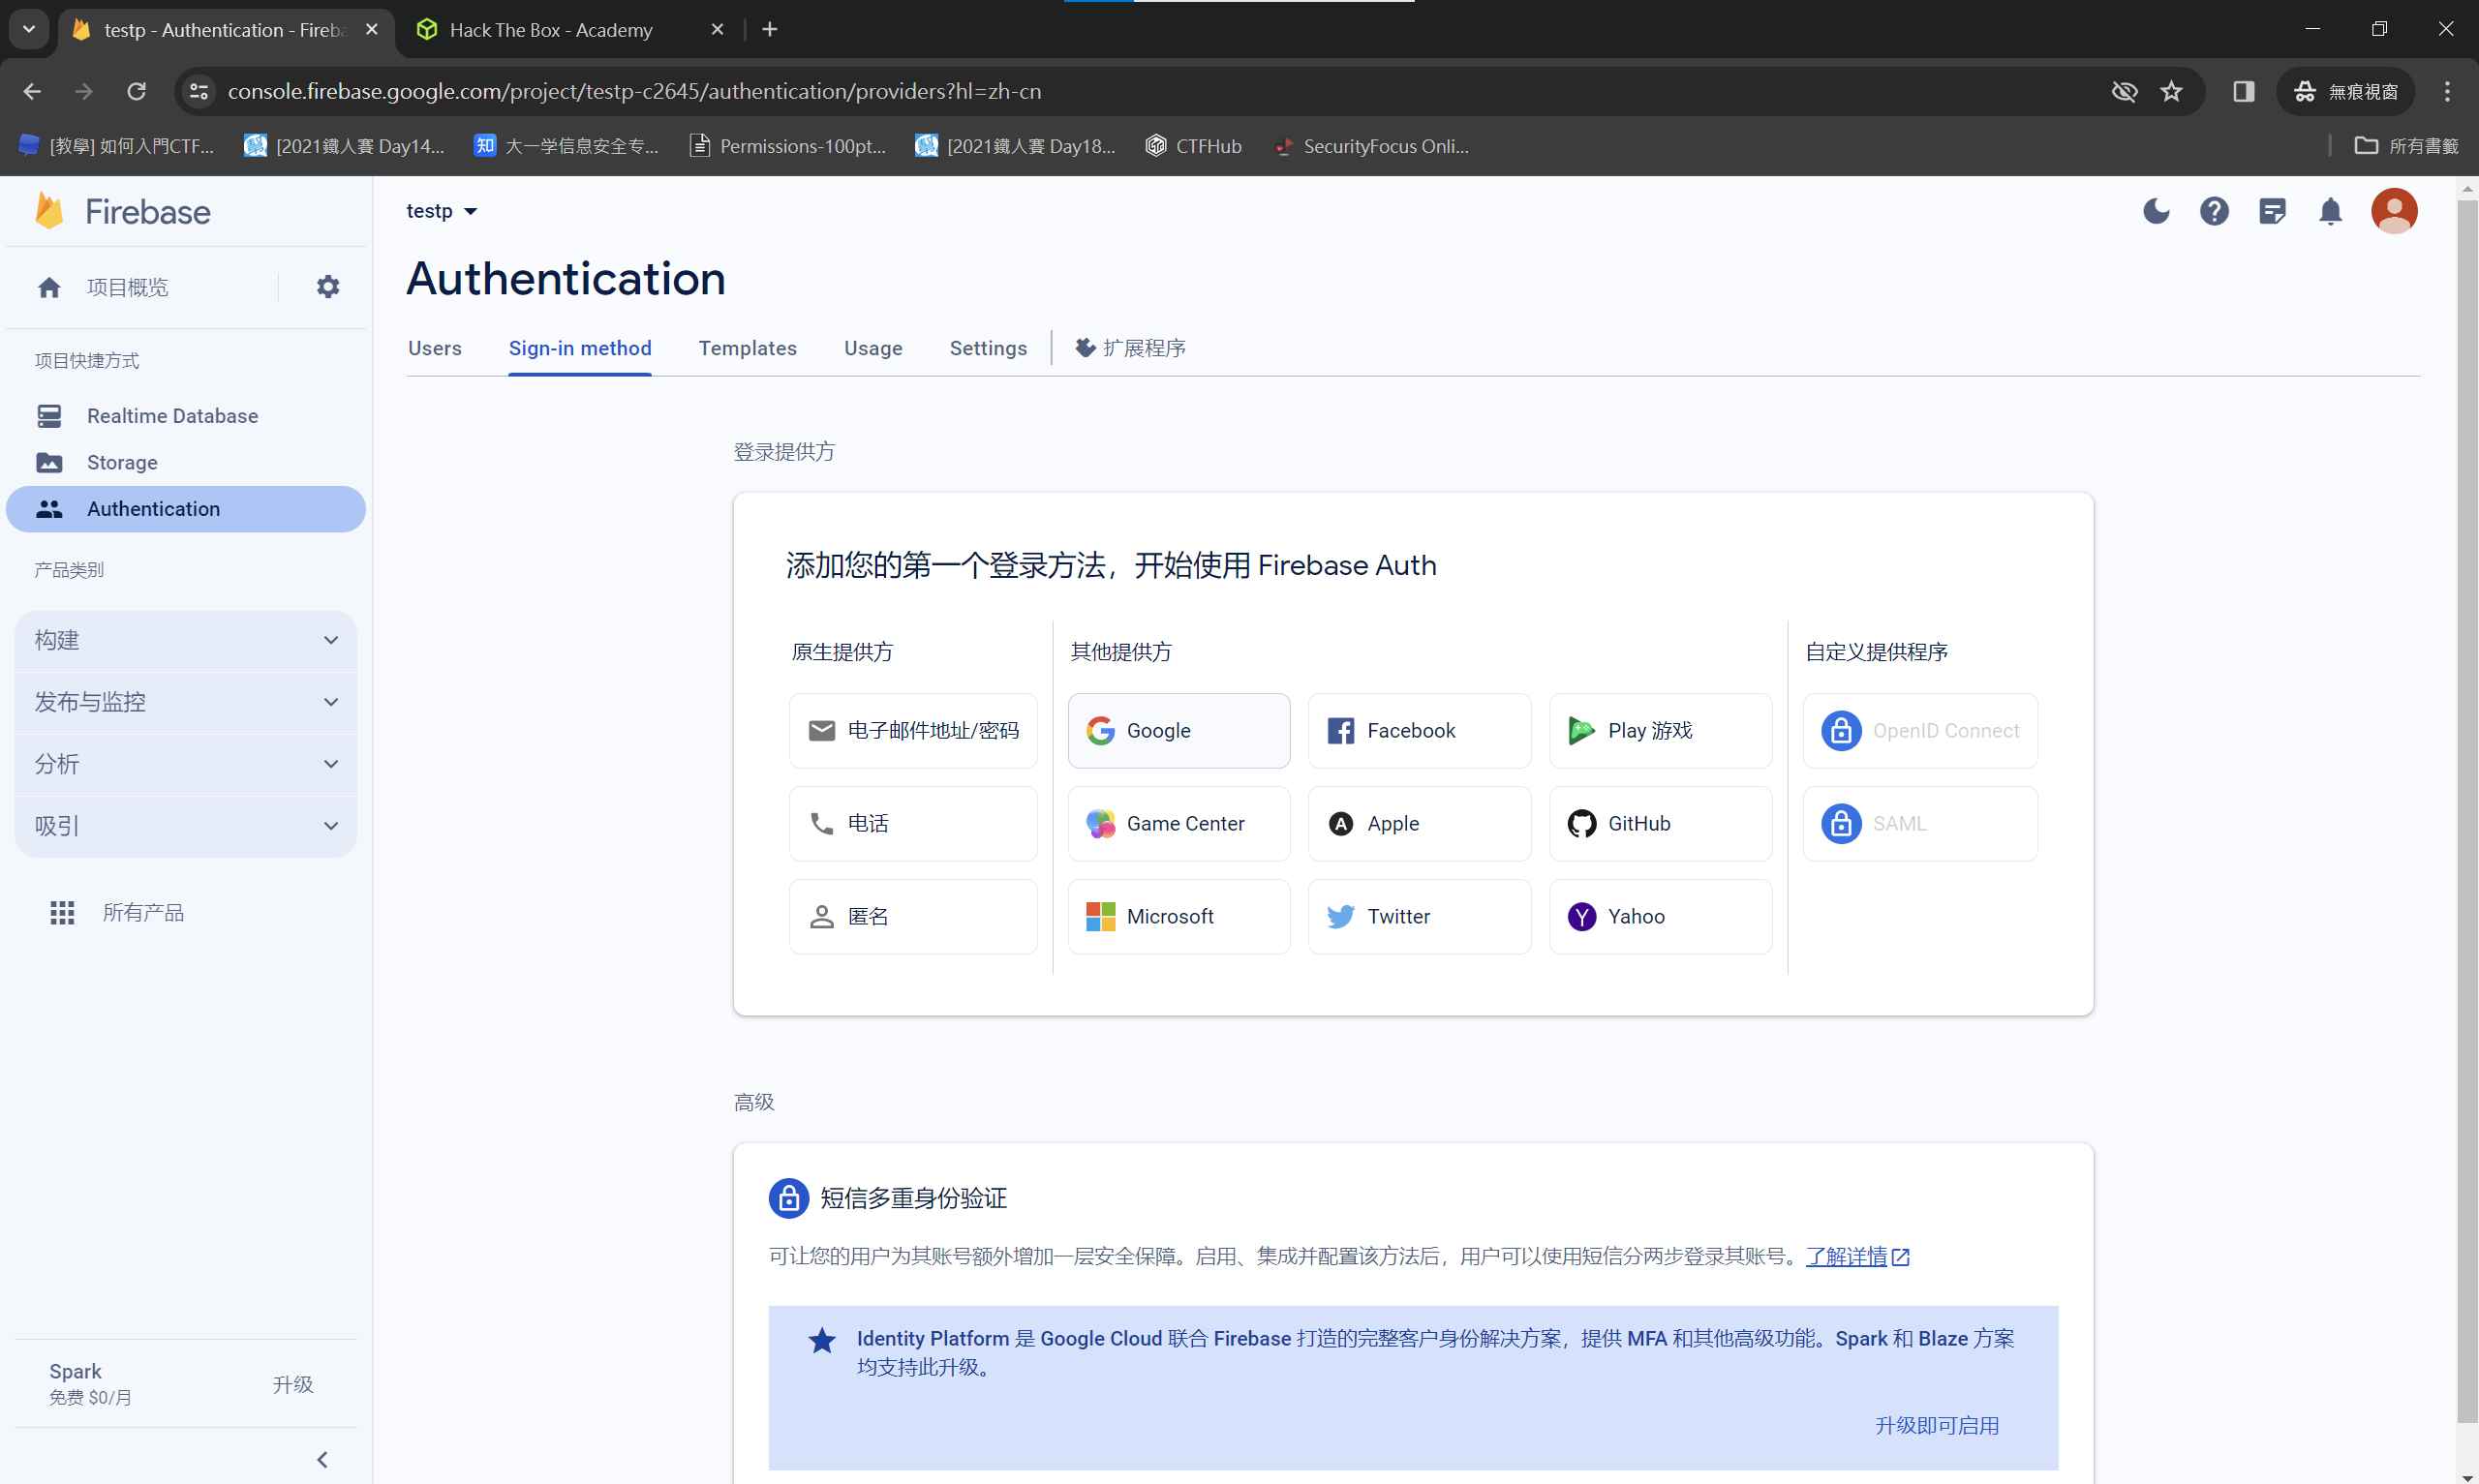
Task: Bookmark this page with star icon
Action: [2171, 92]
